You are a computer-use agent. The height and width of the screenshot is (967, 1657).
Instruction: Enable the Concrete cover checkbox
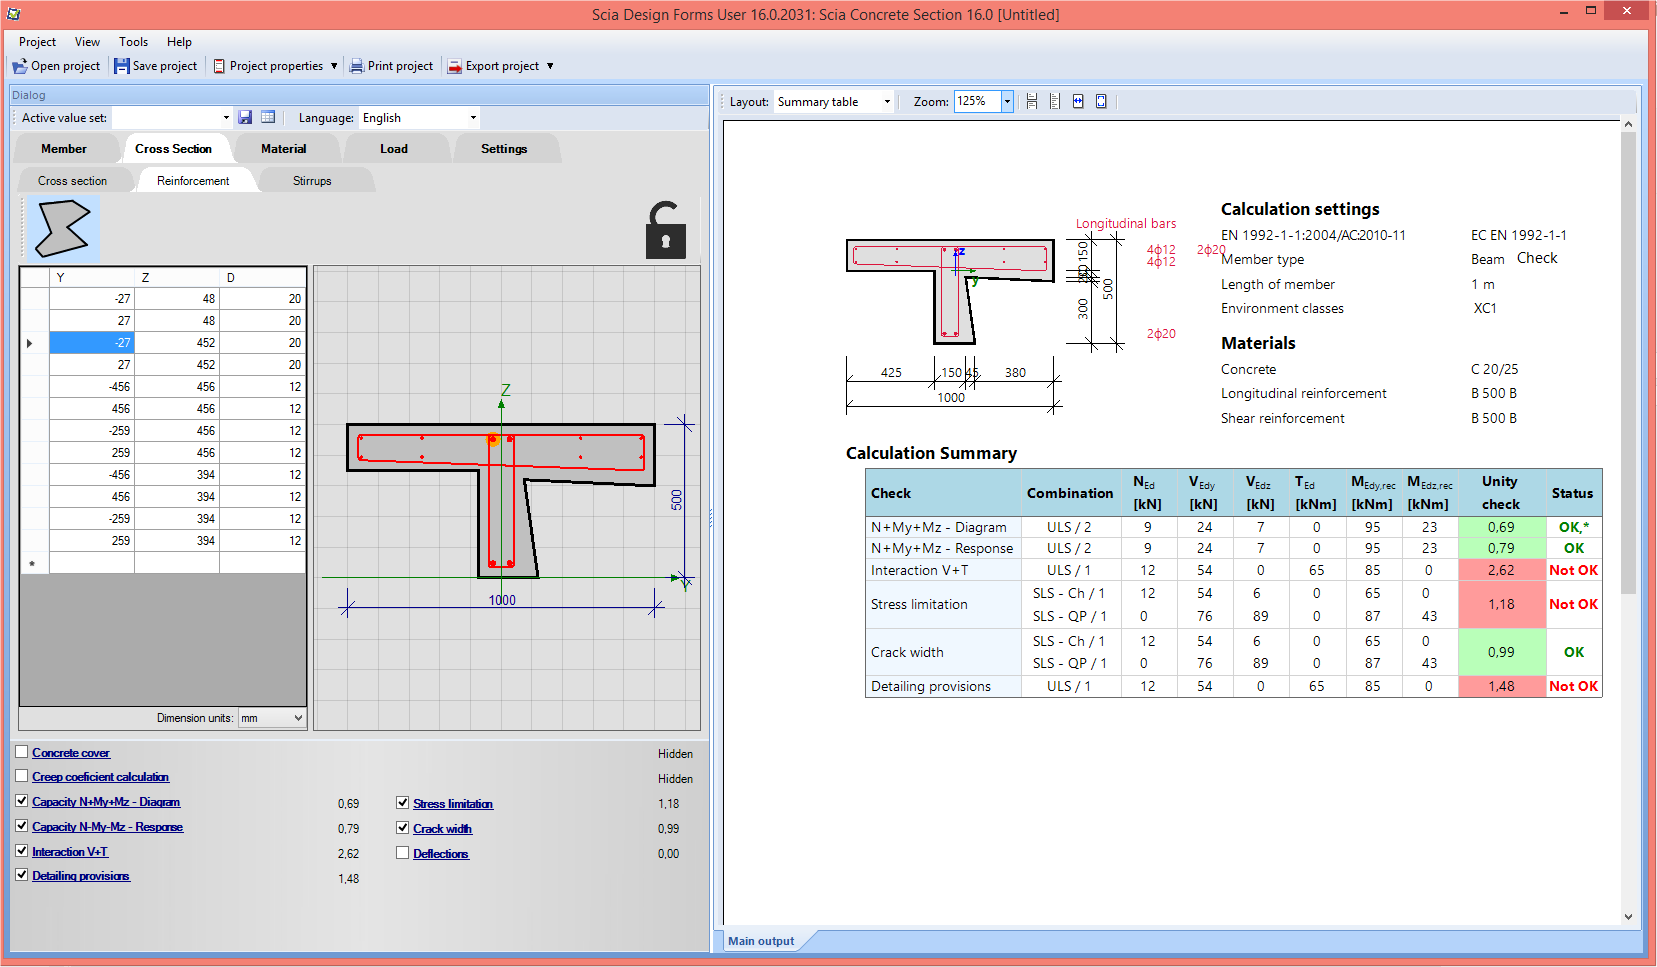(22, 752)
